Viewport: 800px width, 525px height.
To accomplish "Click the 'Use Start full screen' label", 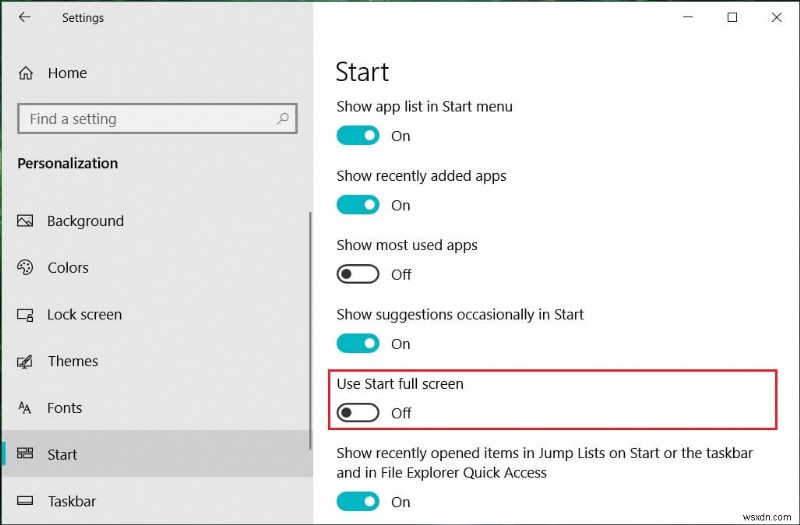I will [x=400, y=384].
